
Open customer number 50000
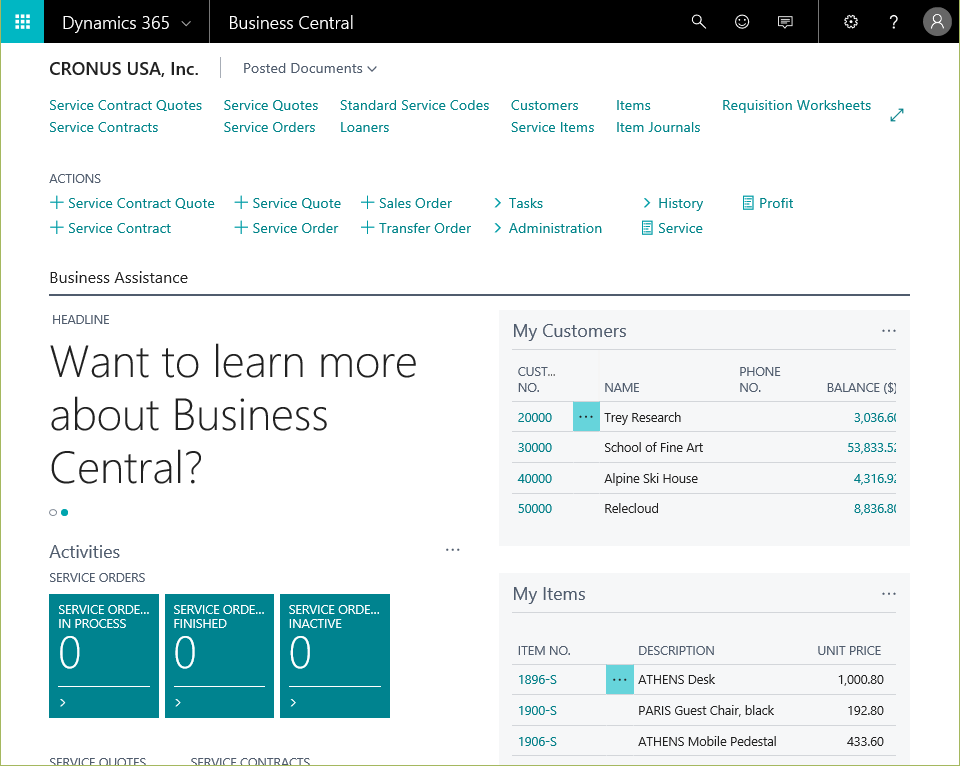(x=534, y=509)
